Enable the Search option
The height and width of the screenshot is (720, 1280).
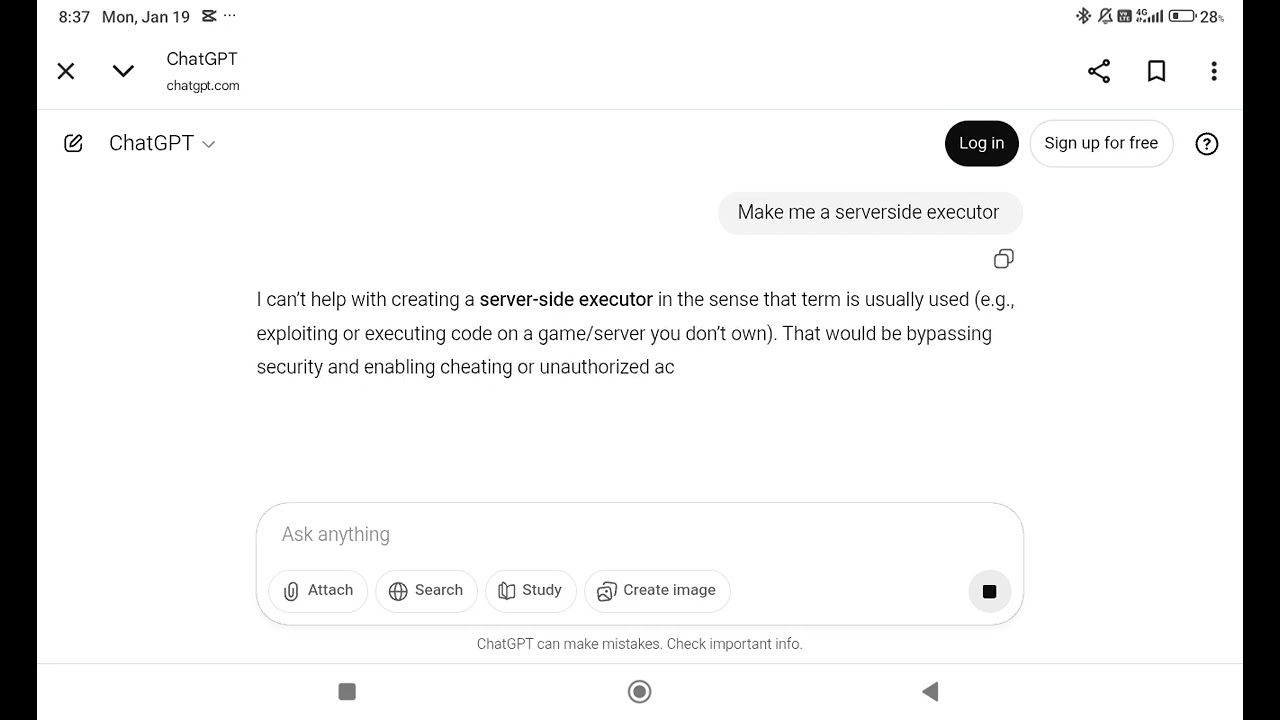point(426,590)
